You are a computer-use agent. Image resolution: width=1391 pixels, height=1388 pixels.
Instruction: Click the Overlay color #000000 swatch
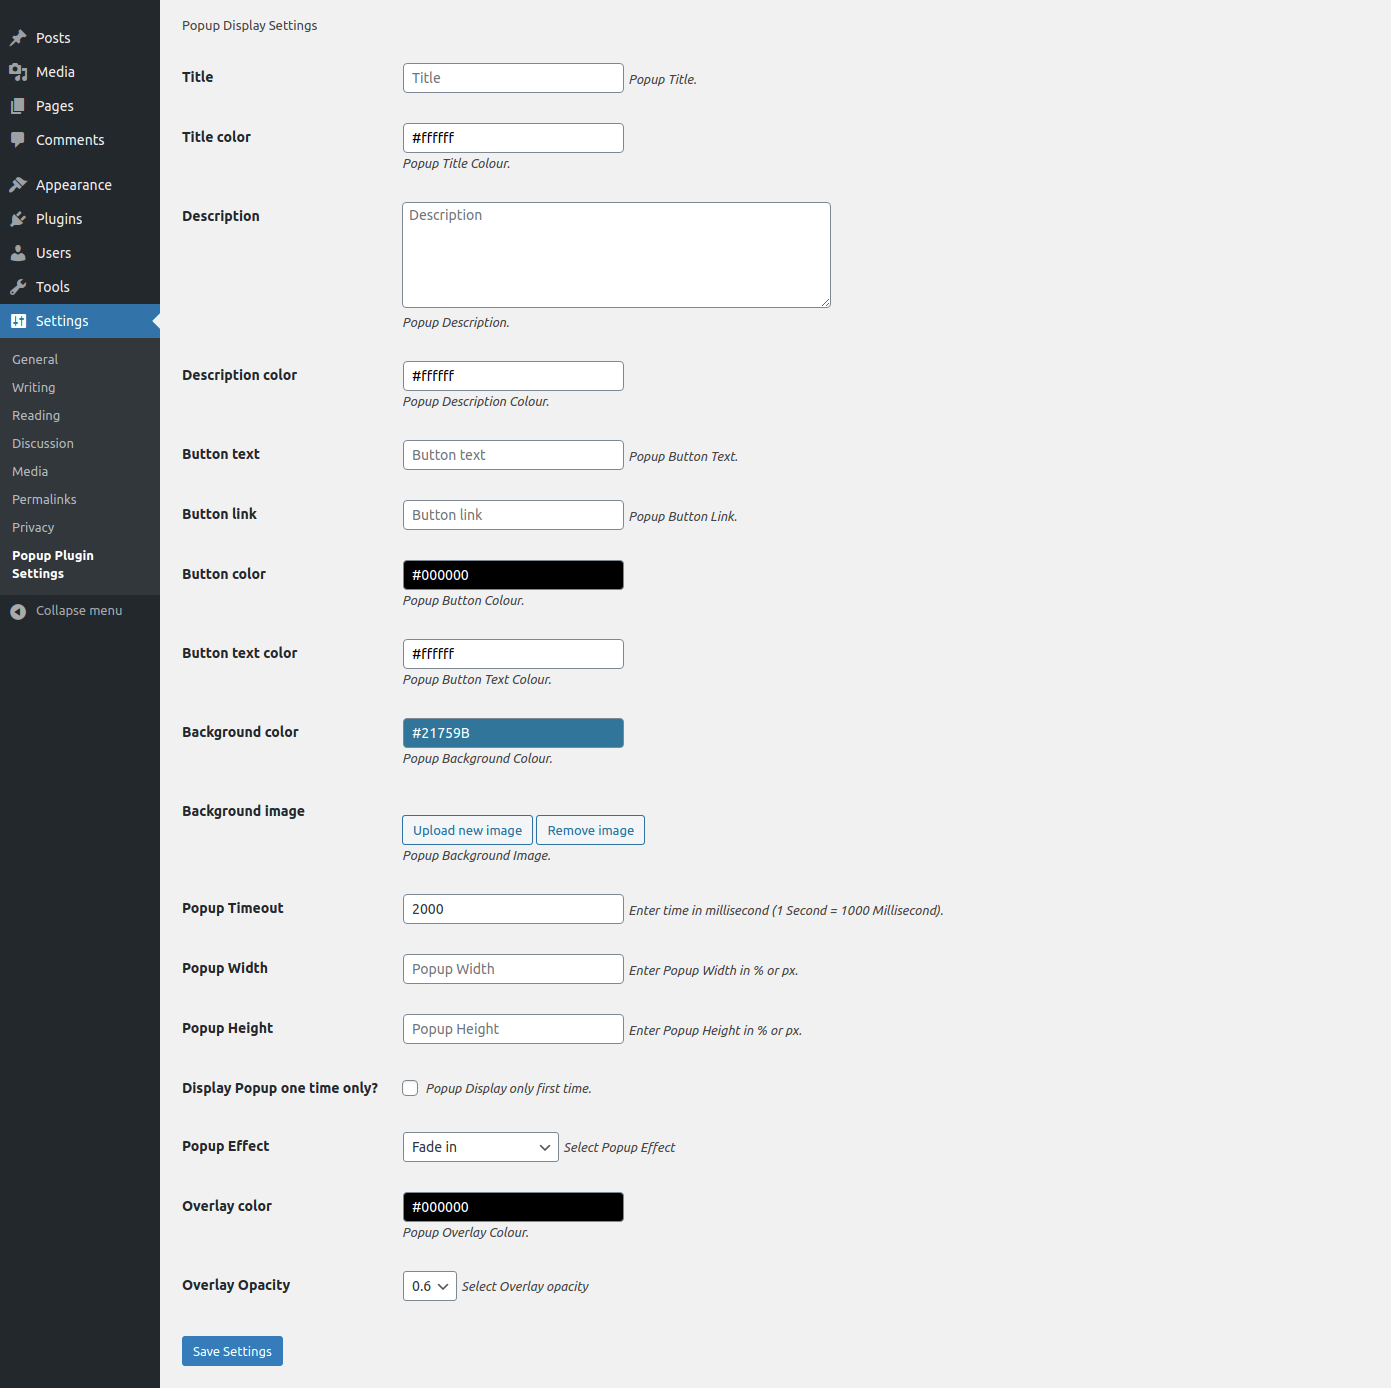click(513, 1207)
